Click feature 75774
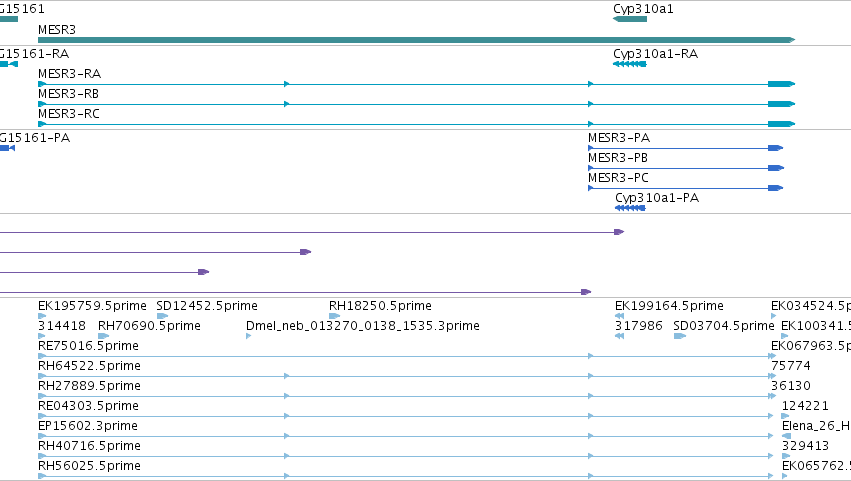Screen dimensions: 851x481 point(773,376)
